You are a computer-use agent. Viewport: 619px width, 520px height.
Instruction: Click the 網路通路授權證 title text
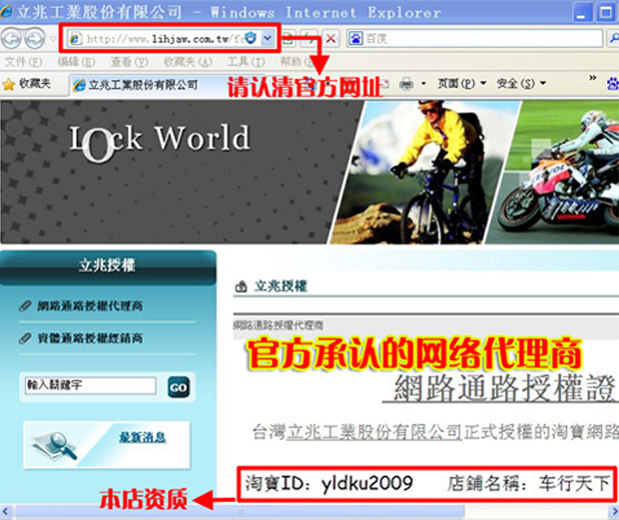coord(505,388)
